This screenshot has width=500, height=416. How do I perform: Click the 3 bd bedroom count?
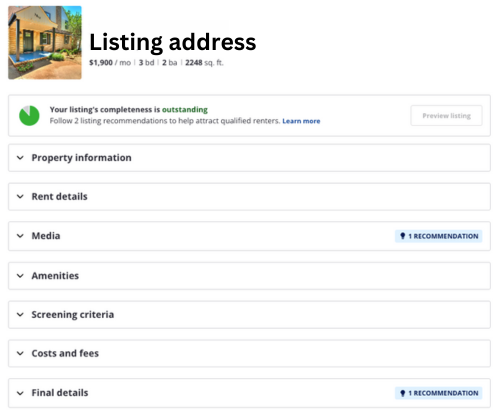pos(147,63)
